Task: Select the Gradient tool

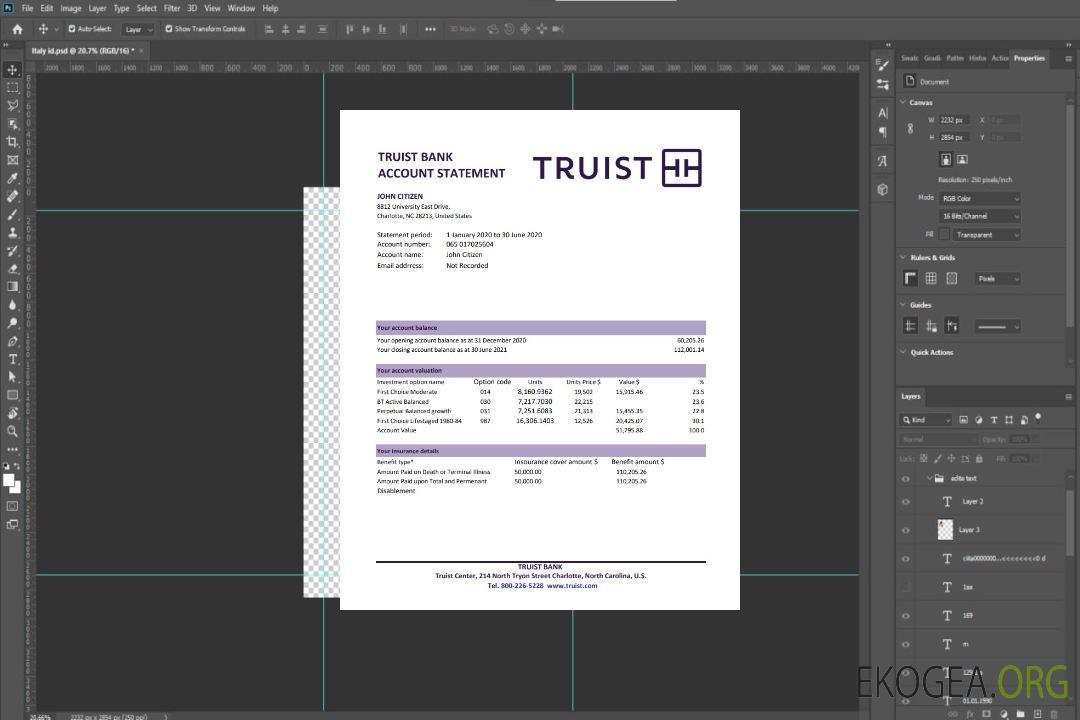Action: click(12, 287)
